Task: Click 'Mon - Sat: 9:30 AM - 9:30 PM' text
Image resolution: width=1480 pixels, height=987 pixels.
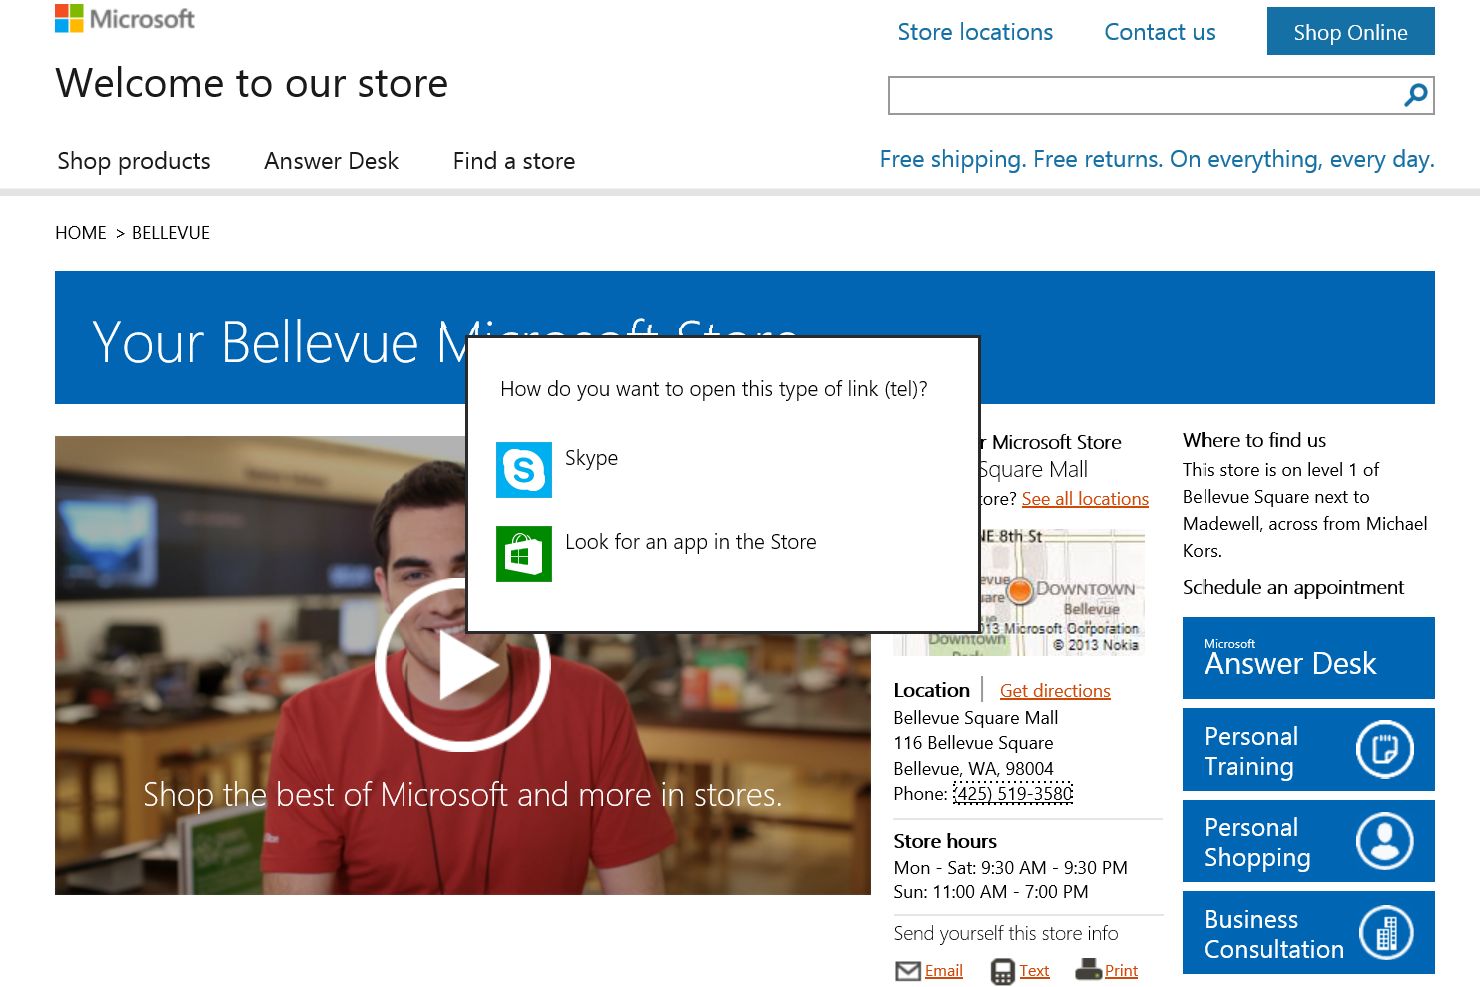Action: tap(1011, 868)
